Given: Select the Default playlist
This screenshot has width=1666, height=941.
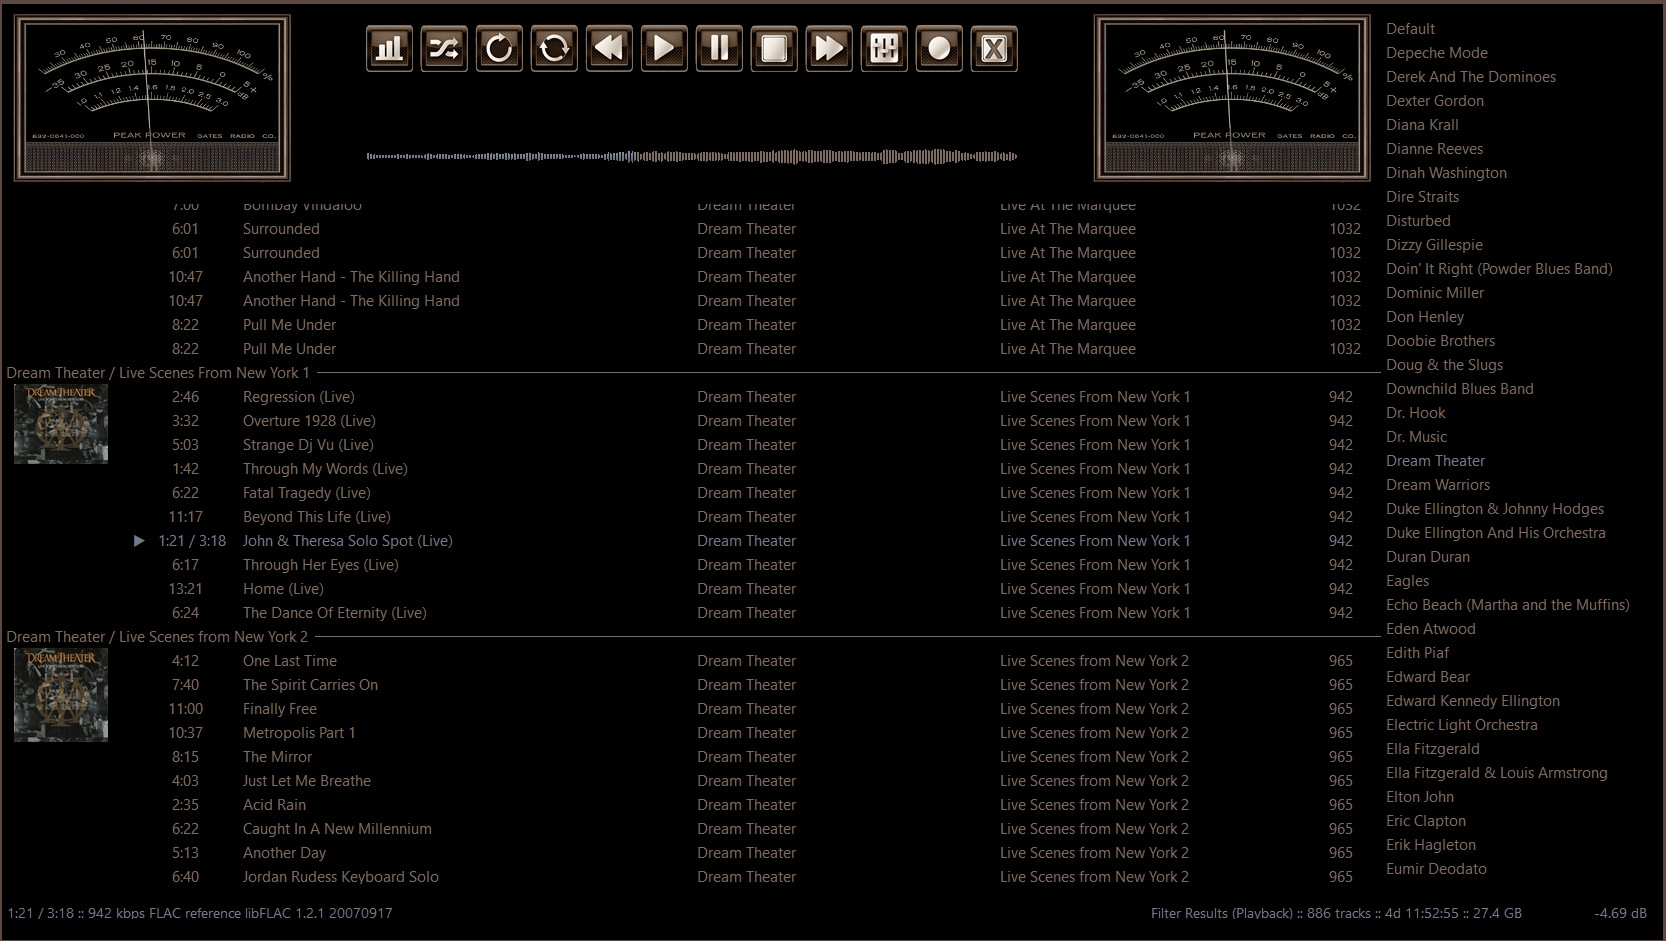Looking at the screenshot, I should pos(1410,29).
